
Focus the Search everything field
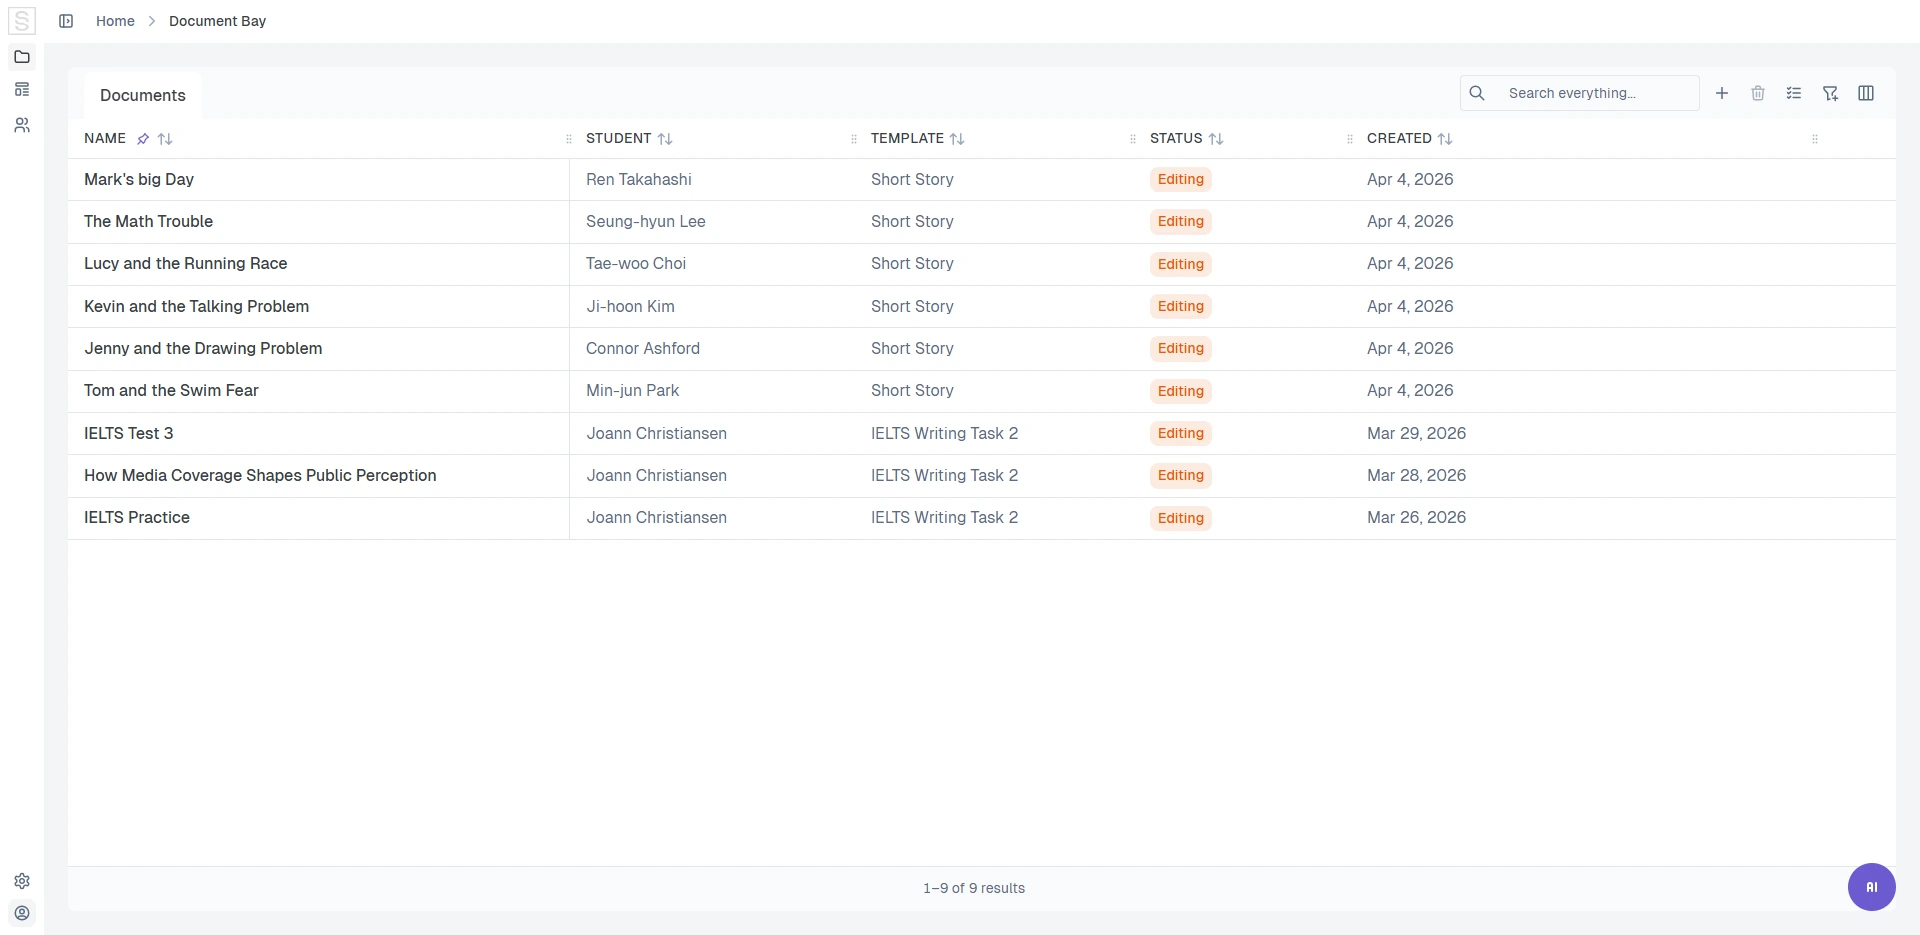pos(1580,93)
